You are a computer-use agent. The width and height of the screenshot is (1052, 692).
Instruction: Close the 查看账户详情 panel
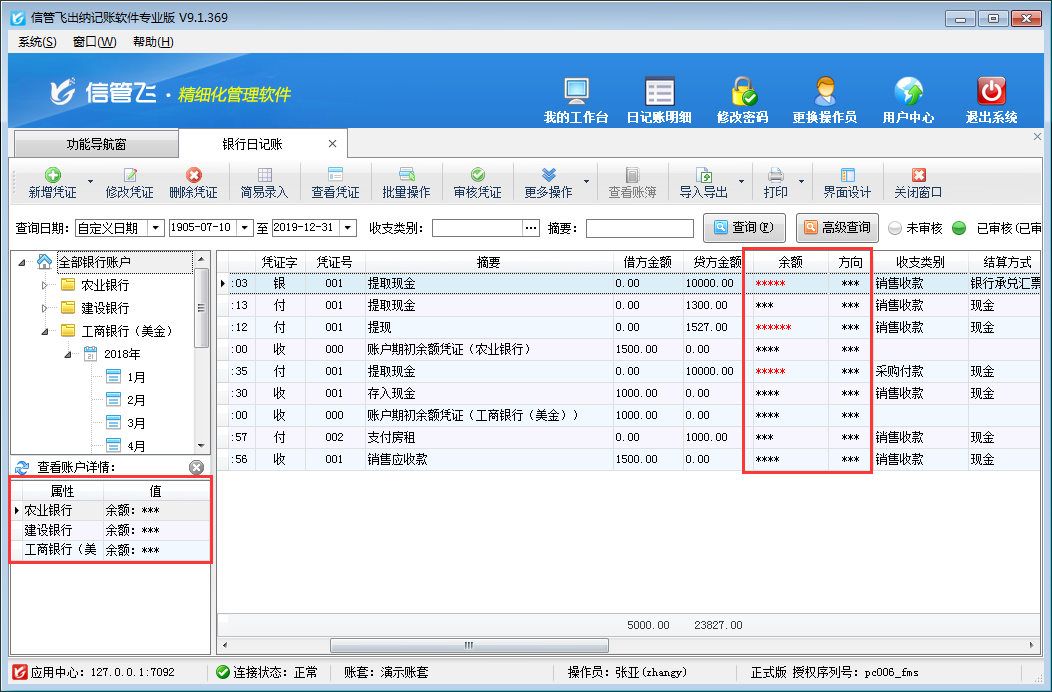(196, 467)
